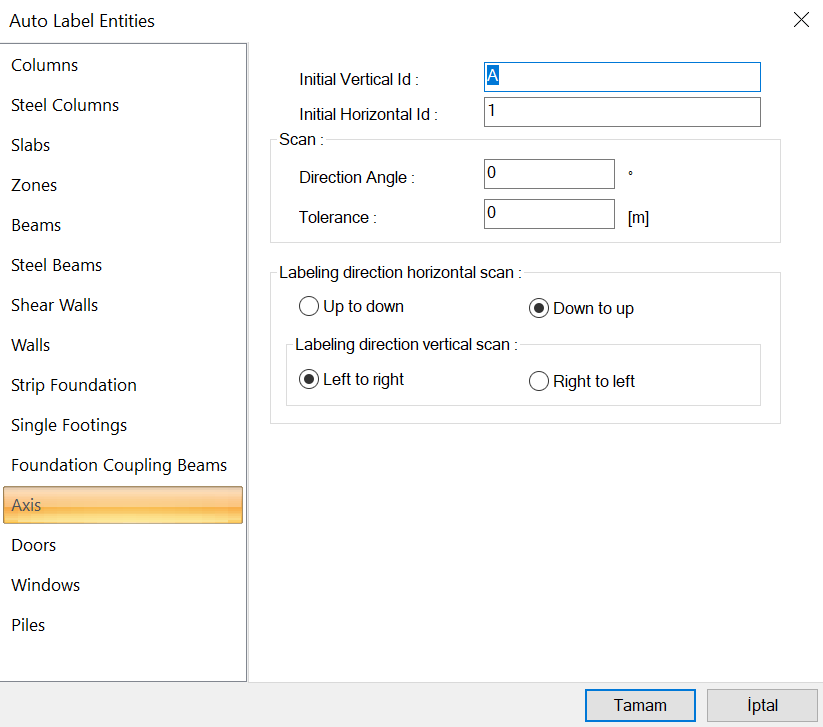Screen dimensions: 823x727
Task: Click the Direction Angle text box
Action: tap(548, 174)
